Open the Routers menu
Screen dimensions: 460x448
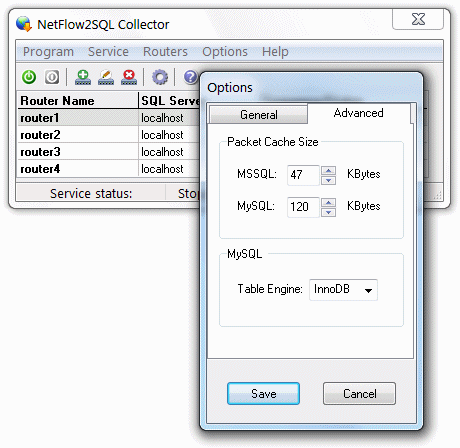(165, 52)
